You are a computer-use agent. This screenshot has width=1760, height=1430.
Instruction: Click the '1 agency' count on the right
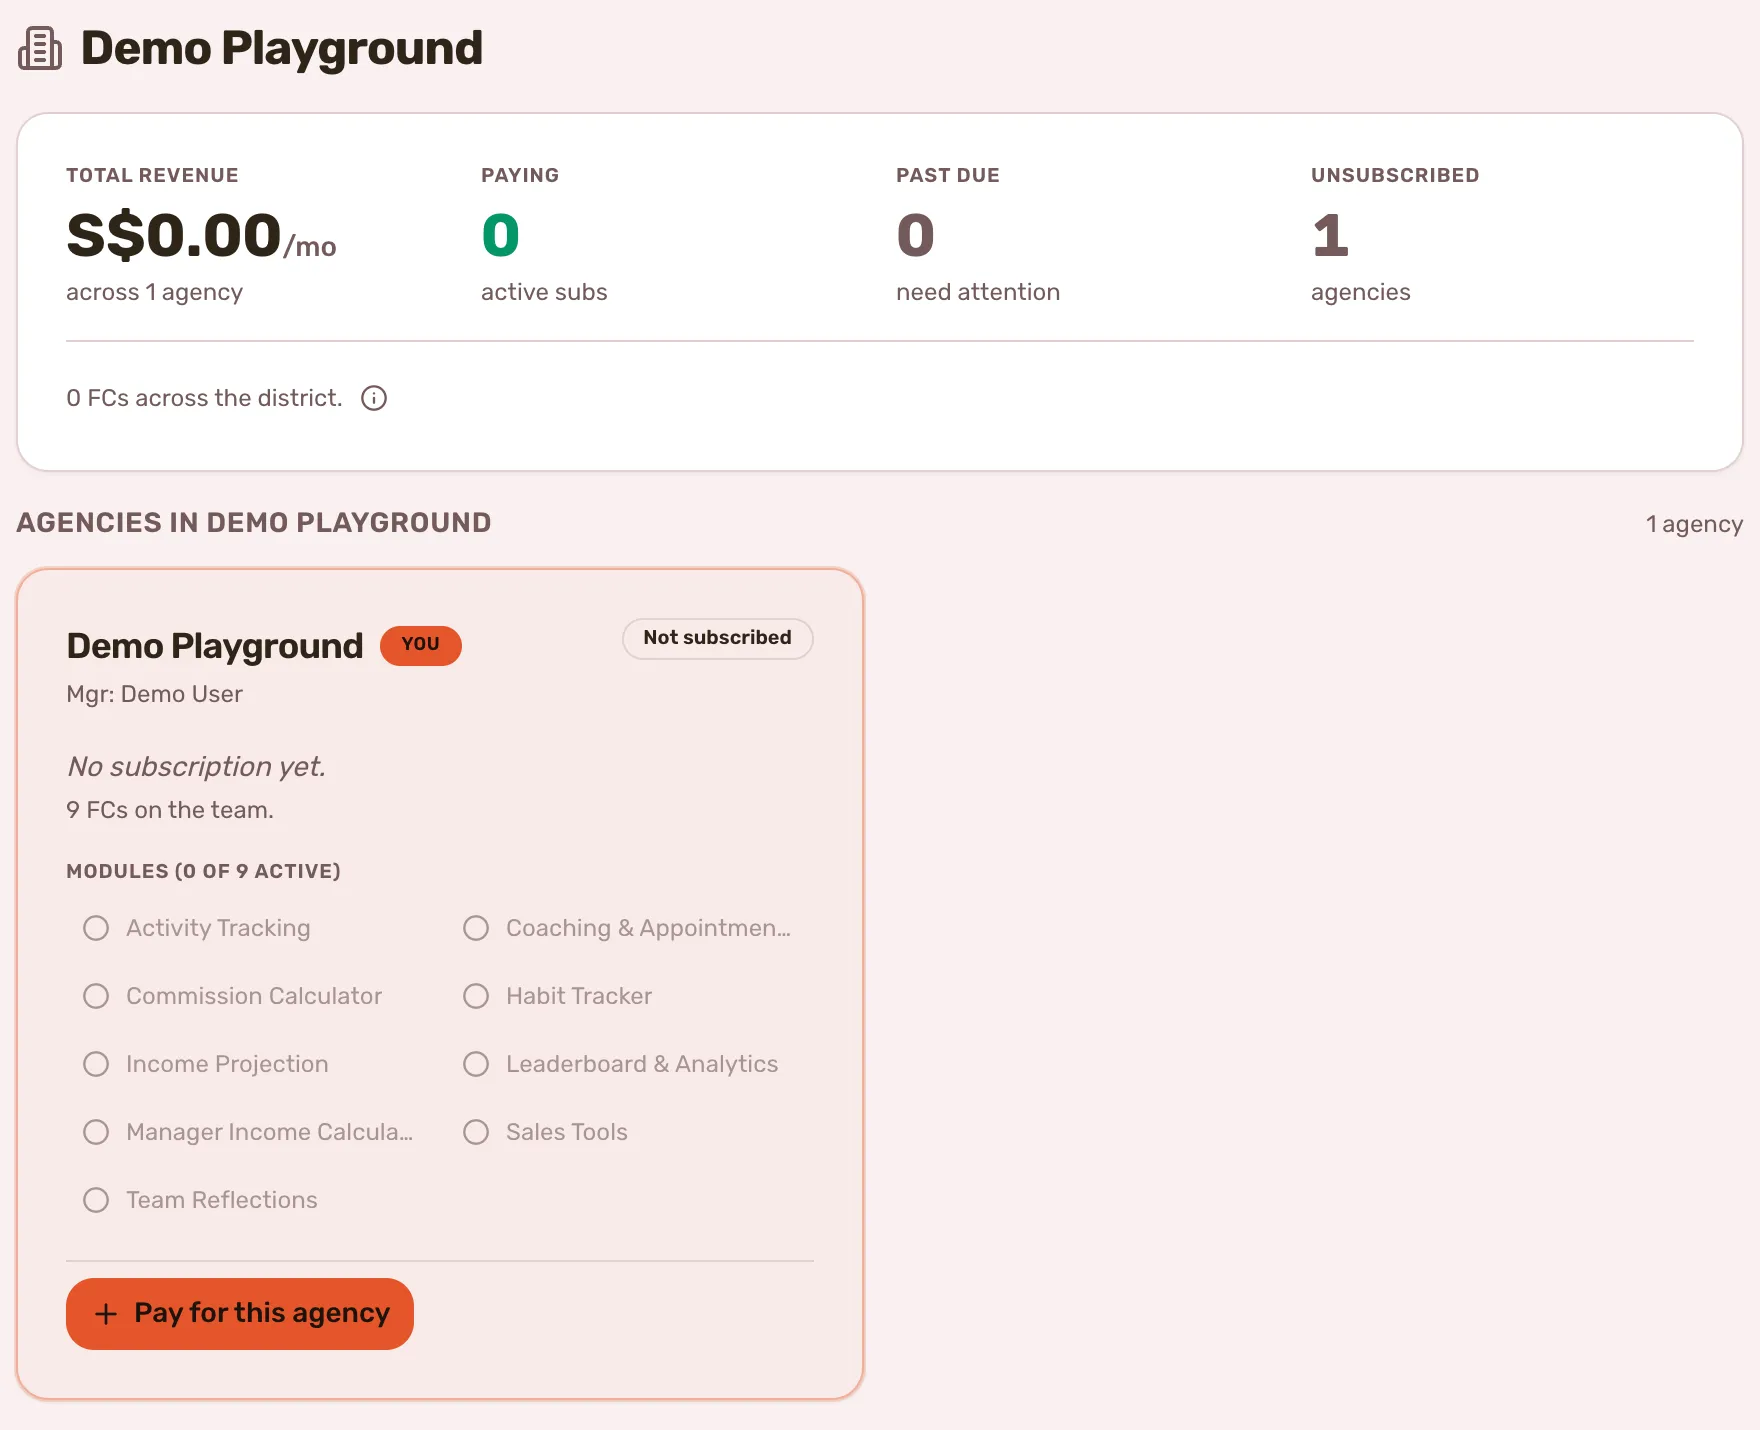[1694, 524]
